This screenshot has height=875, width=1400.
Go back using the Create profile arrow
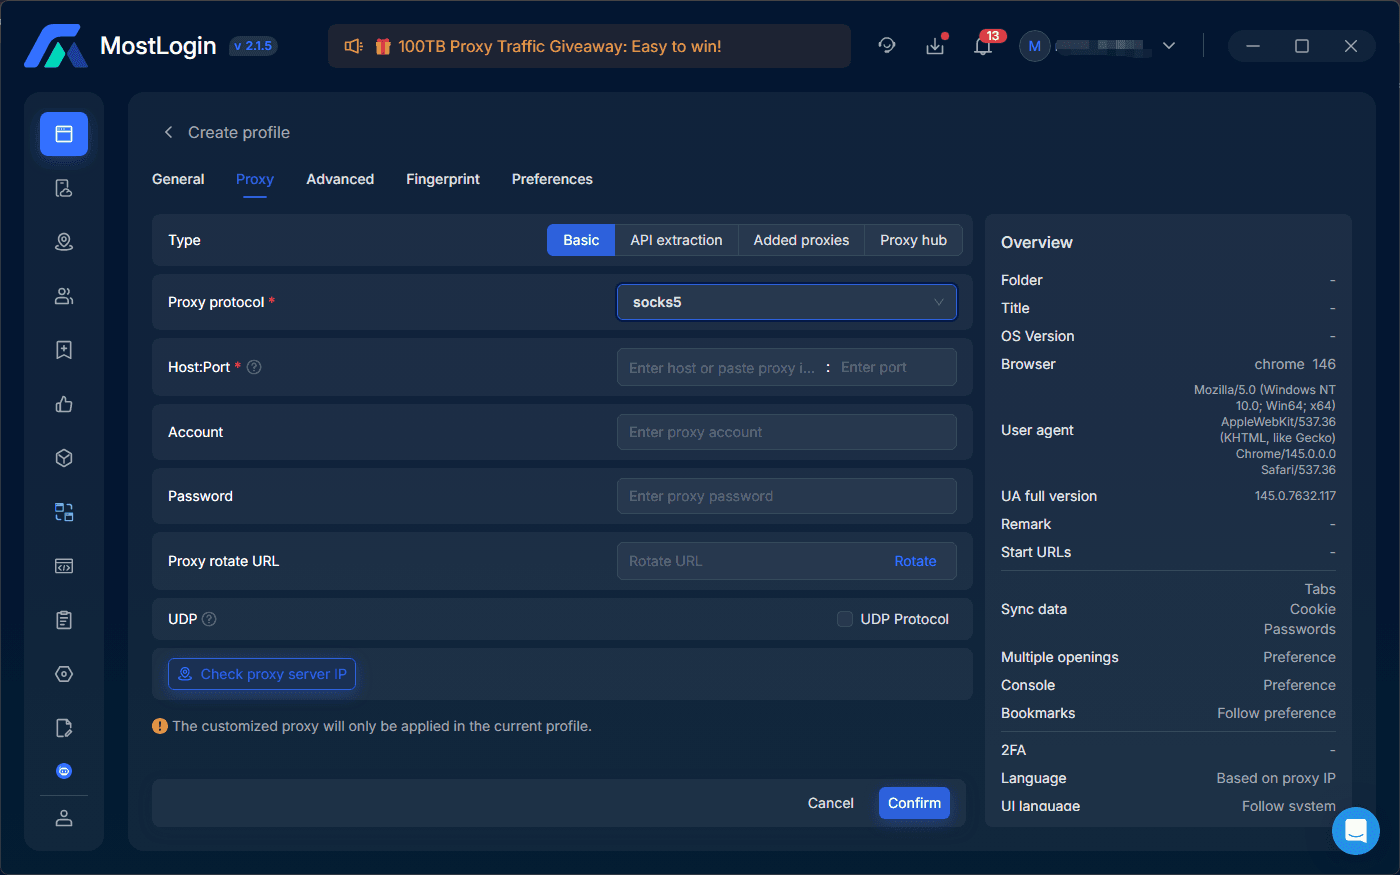click(169, 132)
